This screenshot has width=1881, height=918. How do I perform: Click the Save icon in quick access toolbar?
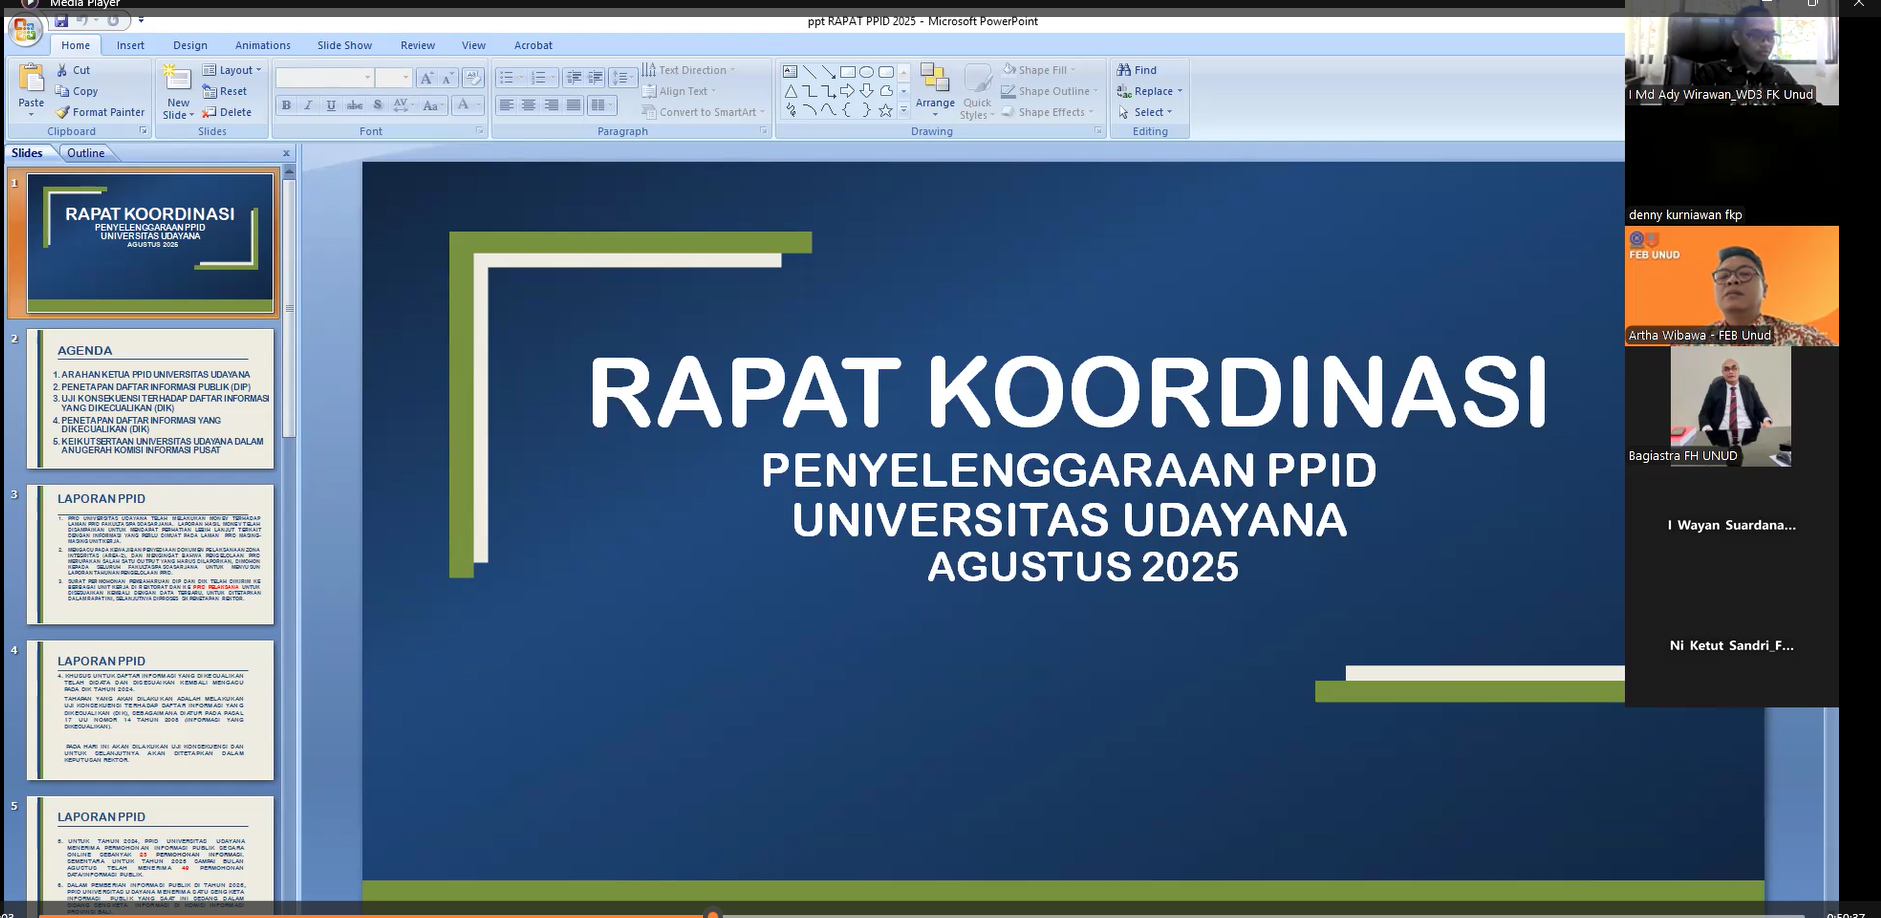point(61,21)
